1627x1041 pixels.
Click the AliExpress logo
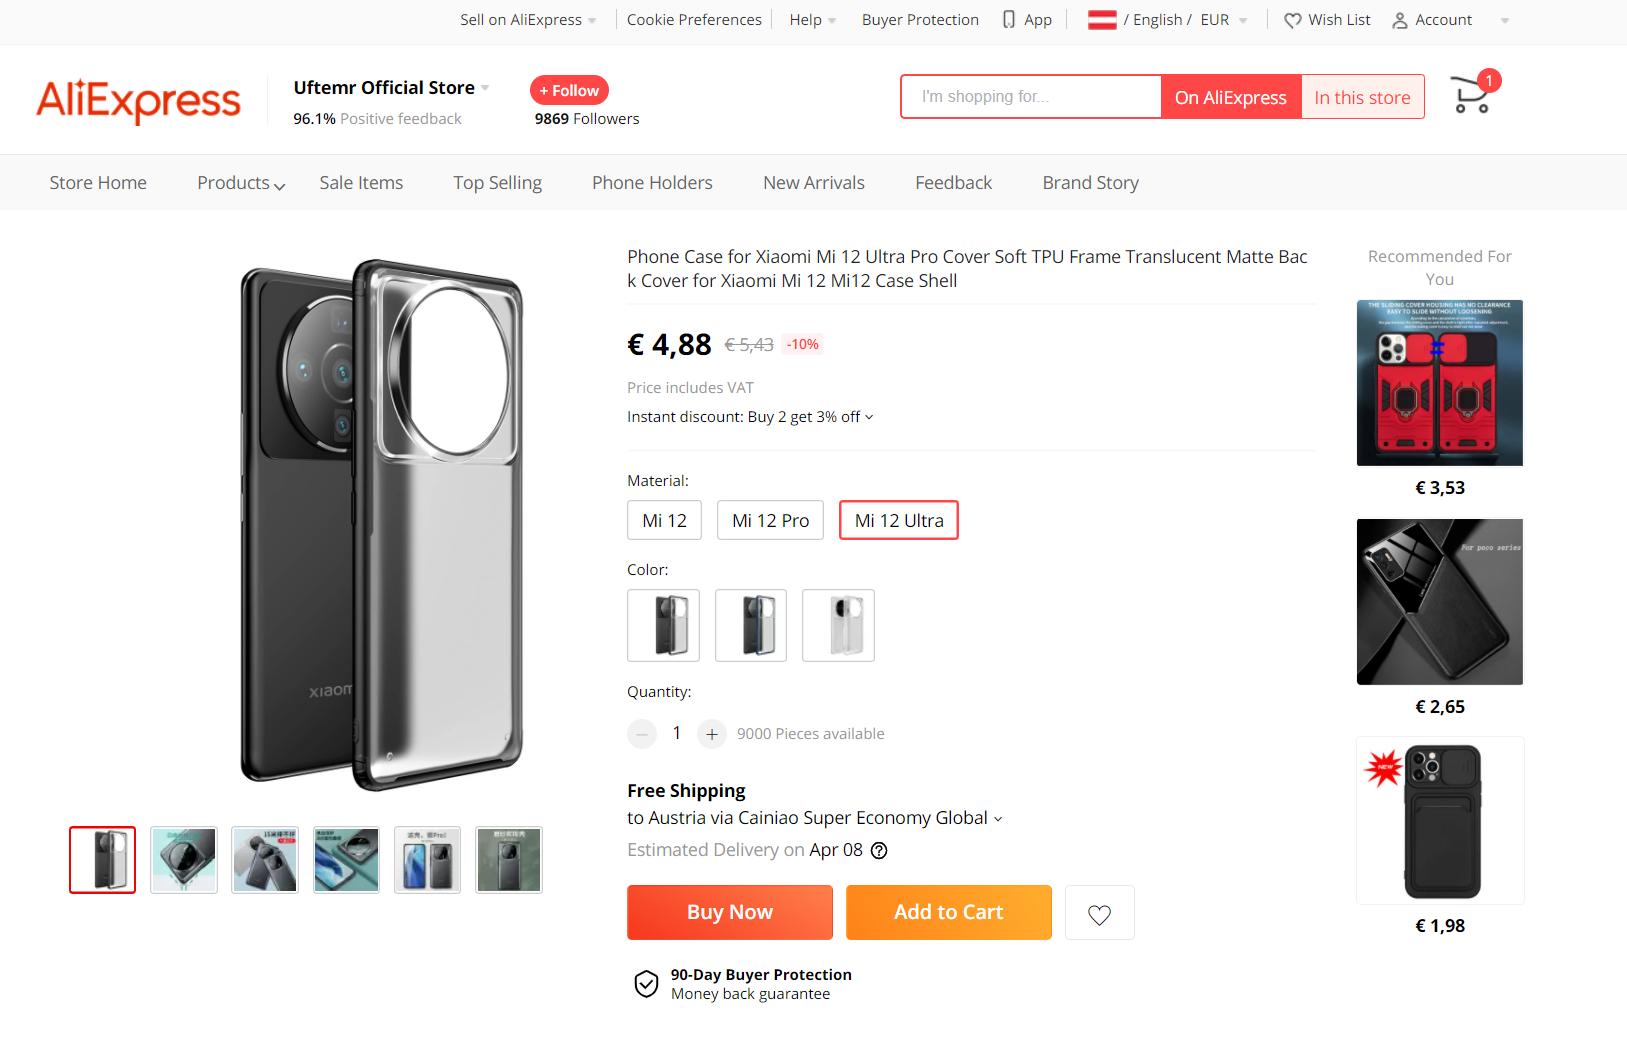(139, 100)
